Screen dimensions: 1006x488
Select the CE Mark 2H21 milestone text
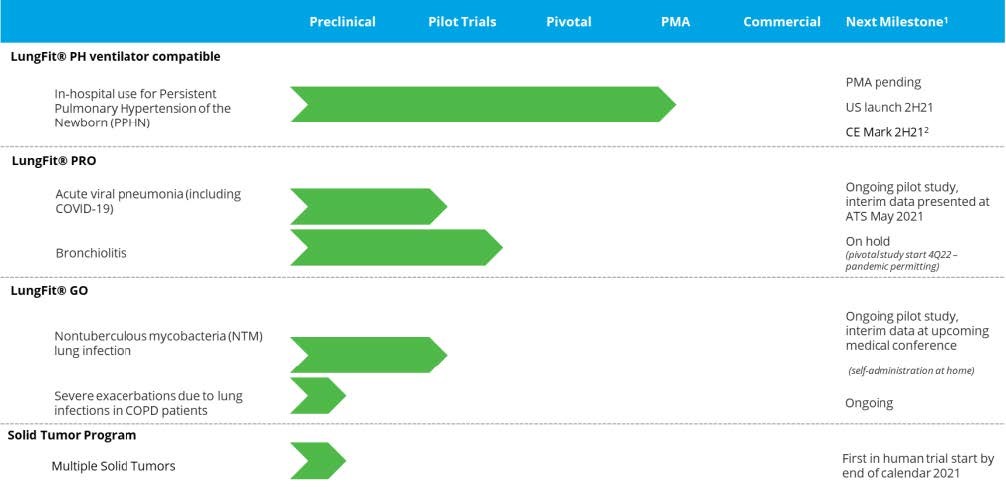click(x=889, y=131)
